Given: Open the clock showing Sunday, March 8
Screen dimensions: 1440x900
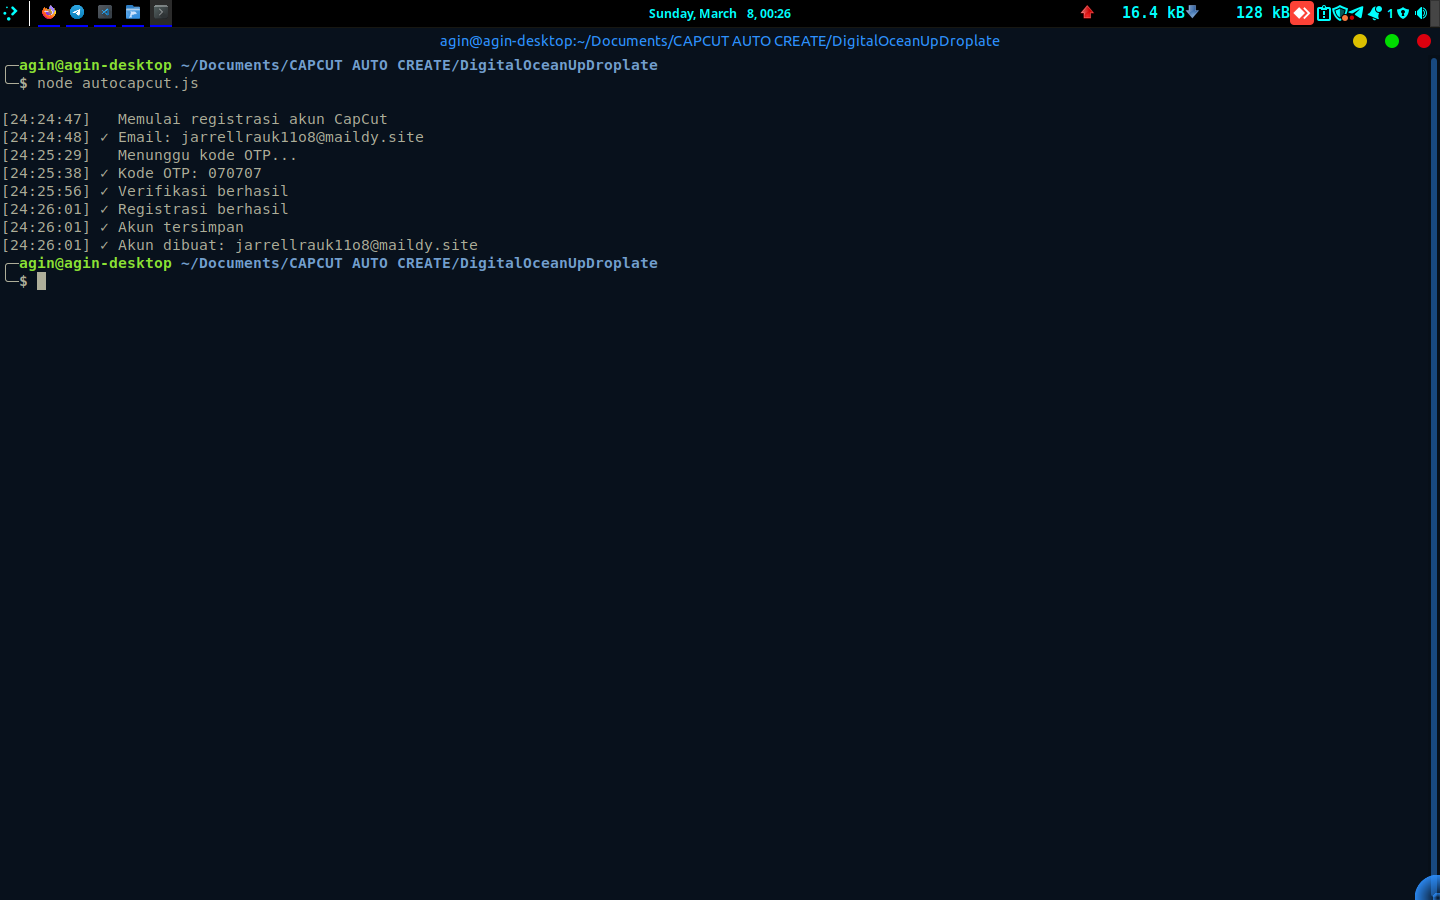Looking at the screenshot, I should tap(719, 13).
